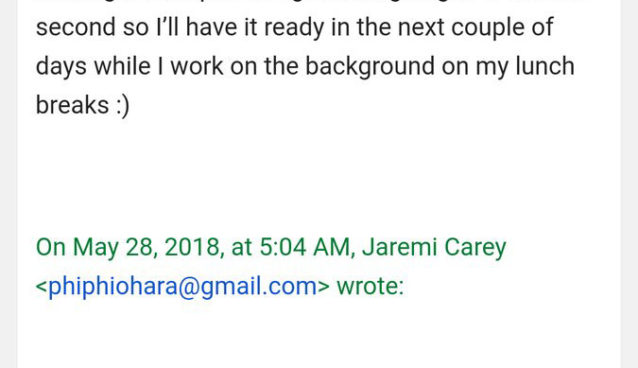
Task: Click the word "days" at line start
Action: tap(61, 66)
